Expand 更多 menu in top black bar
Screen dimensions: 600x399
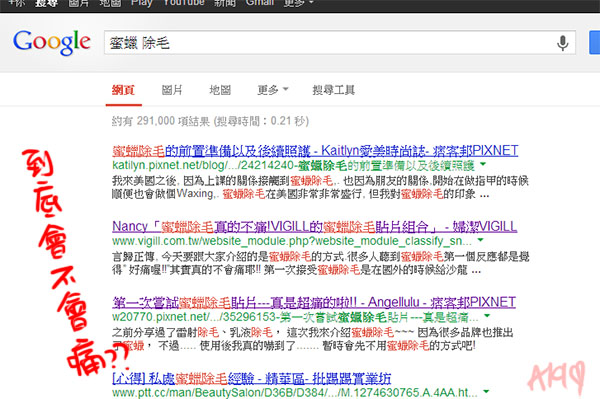point(298,3)
